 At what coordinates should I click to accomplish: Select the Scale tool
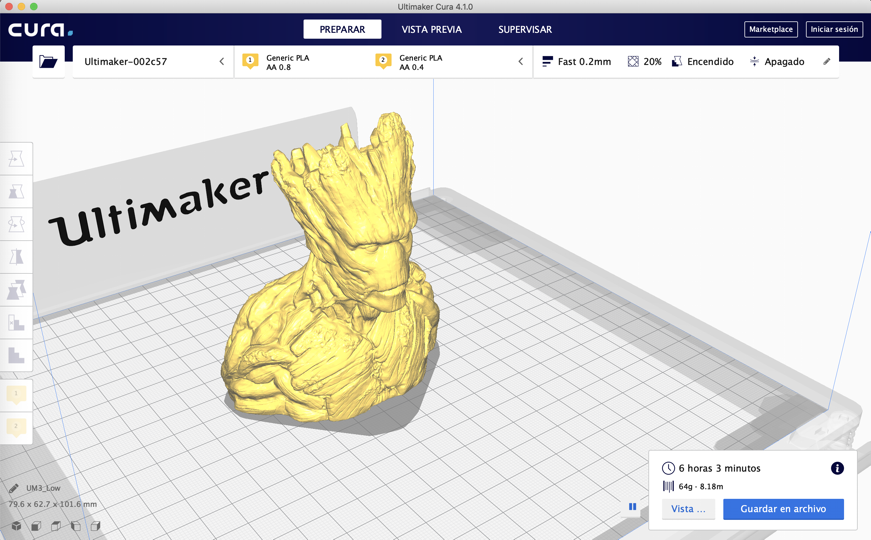pos(16,192)
